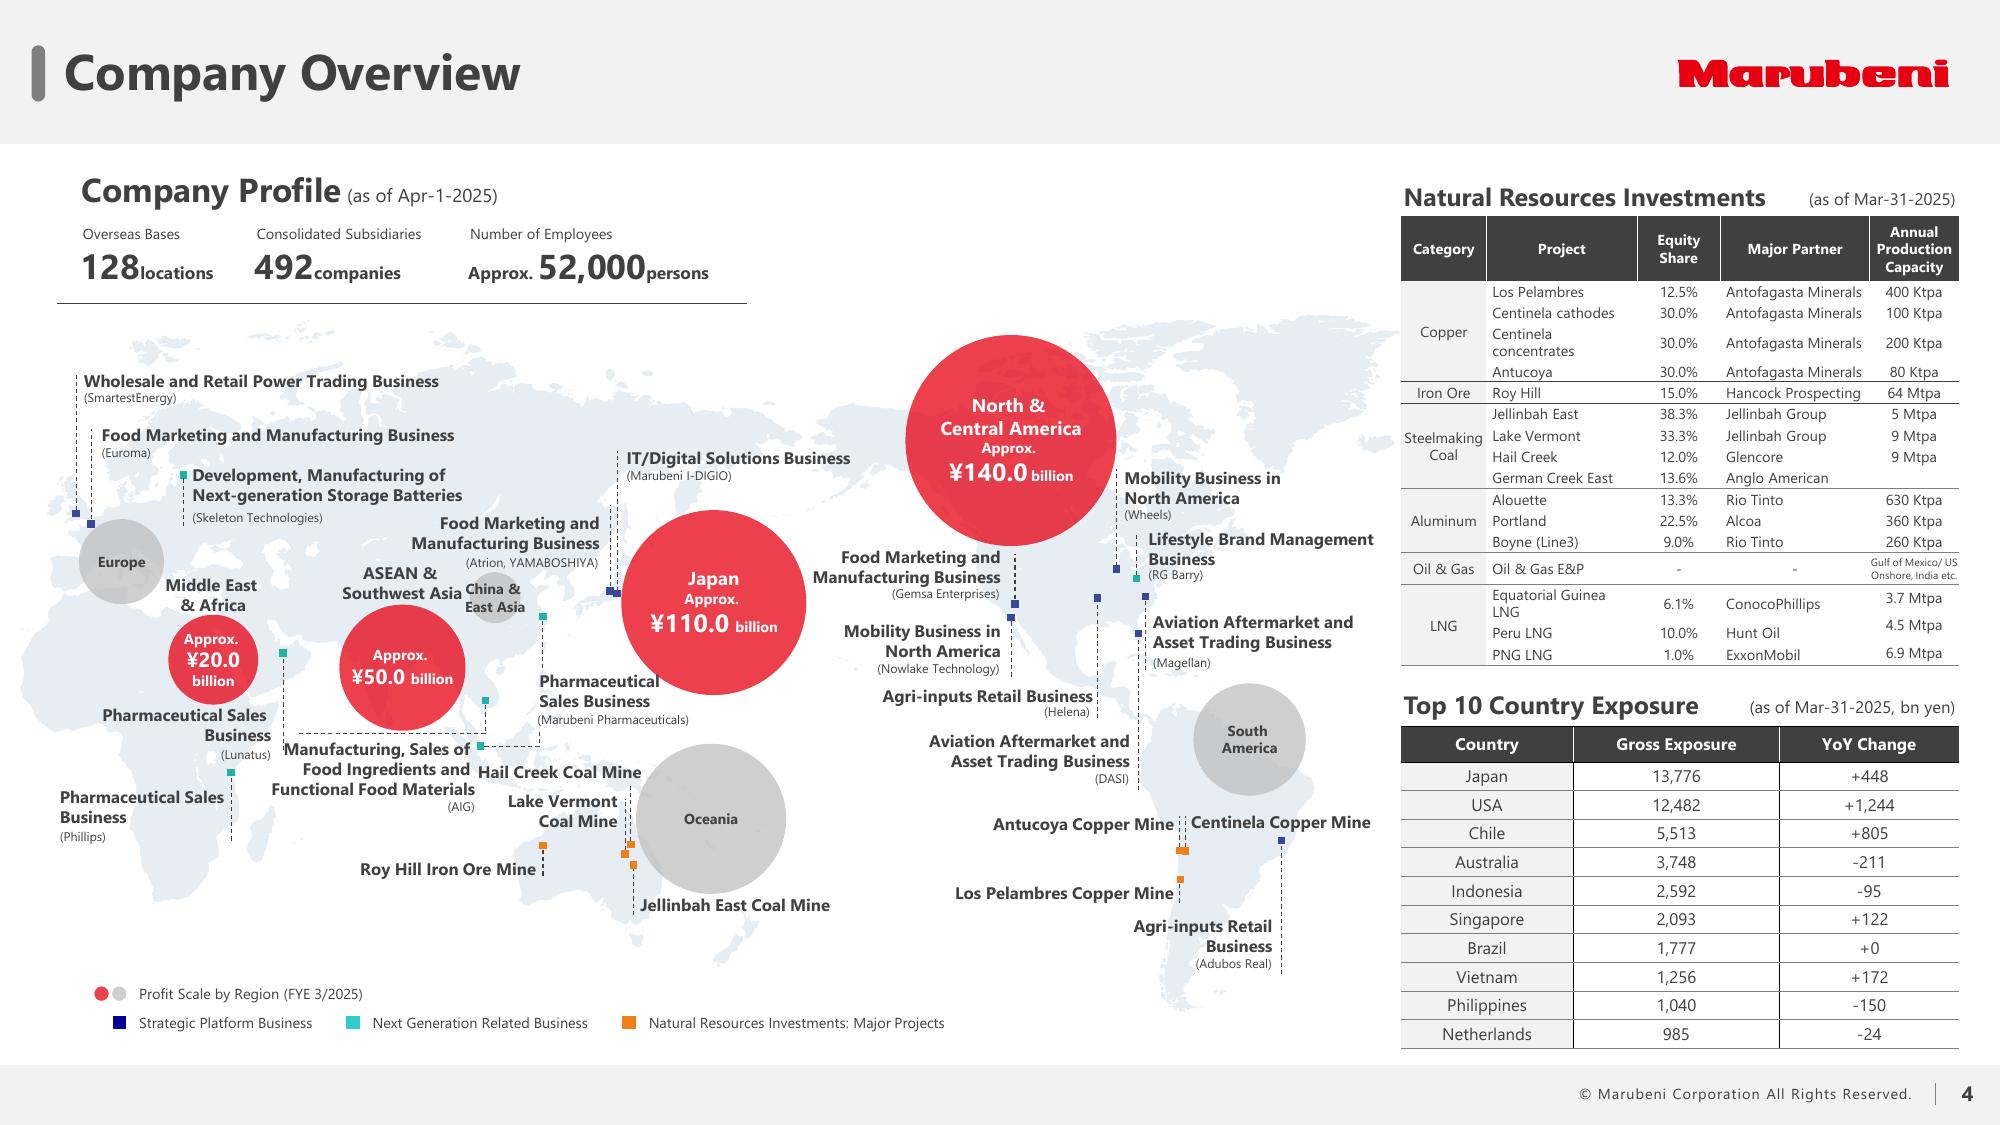The image size is (2001, 1125).
Task: Click the "(Lunatus)" pharmaceutical label
Action: click(245, 755)
